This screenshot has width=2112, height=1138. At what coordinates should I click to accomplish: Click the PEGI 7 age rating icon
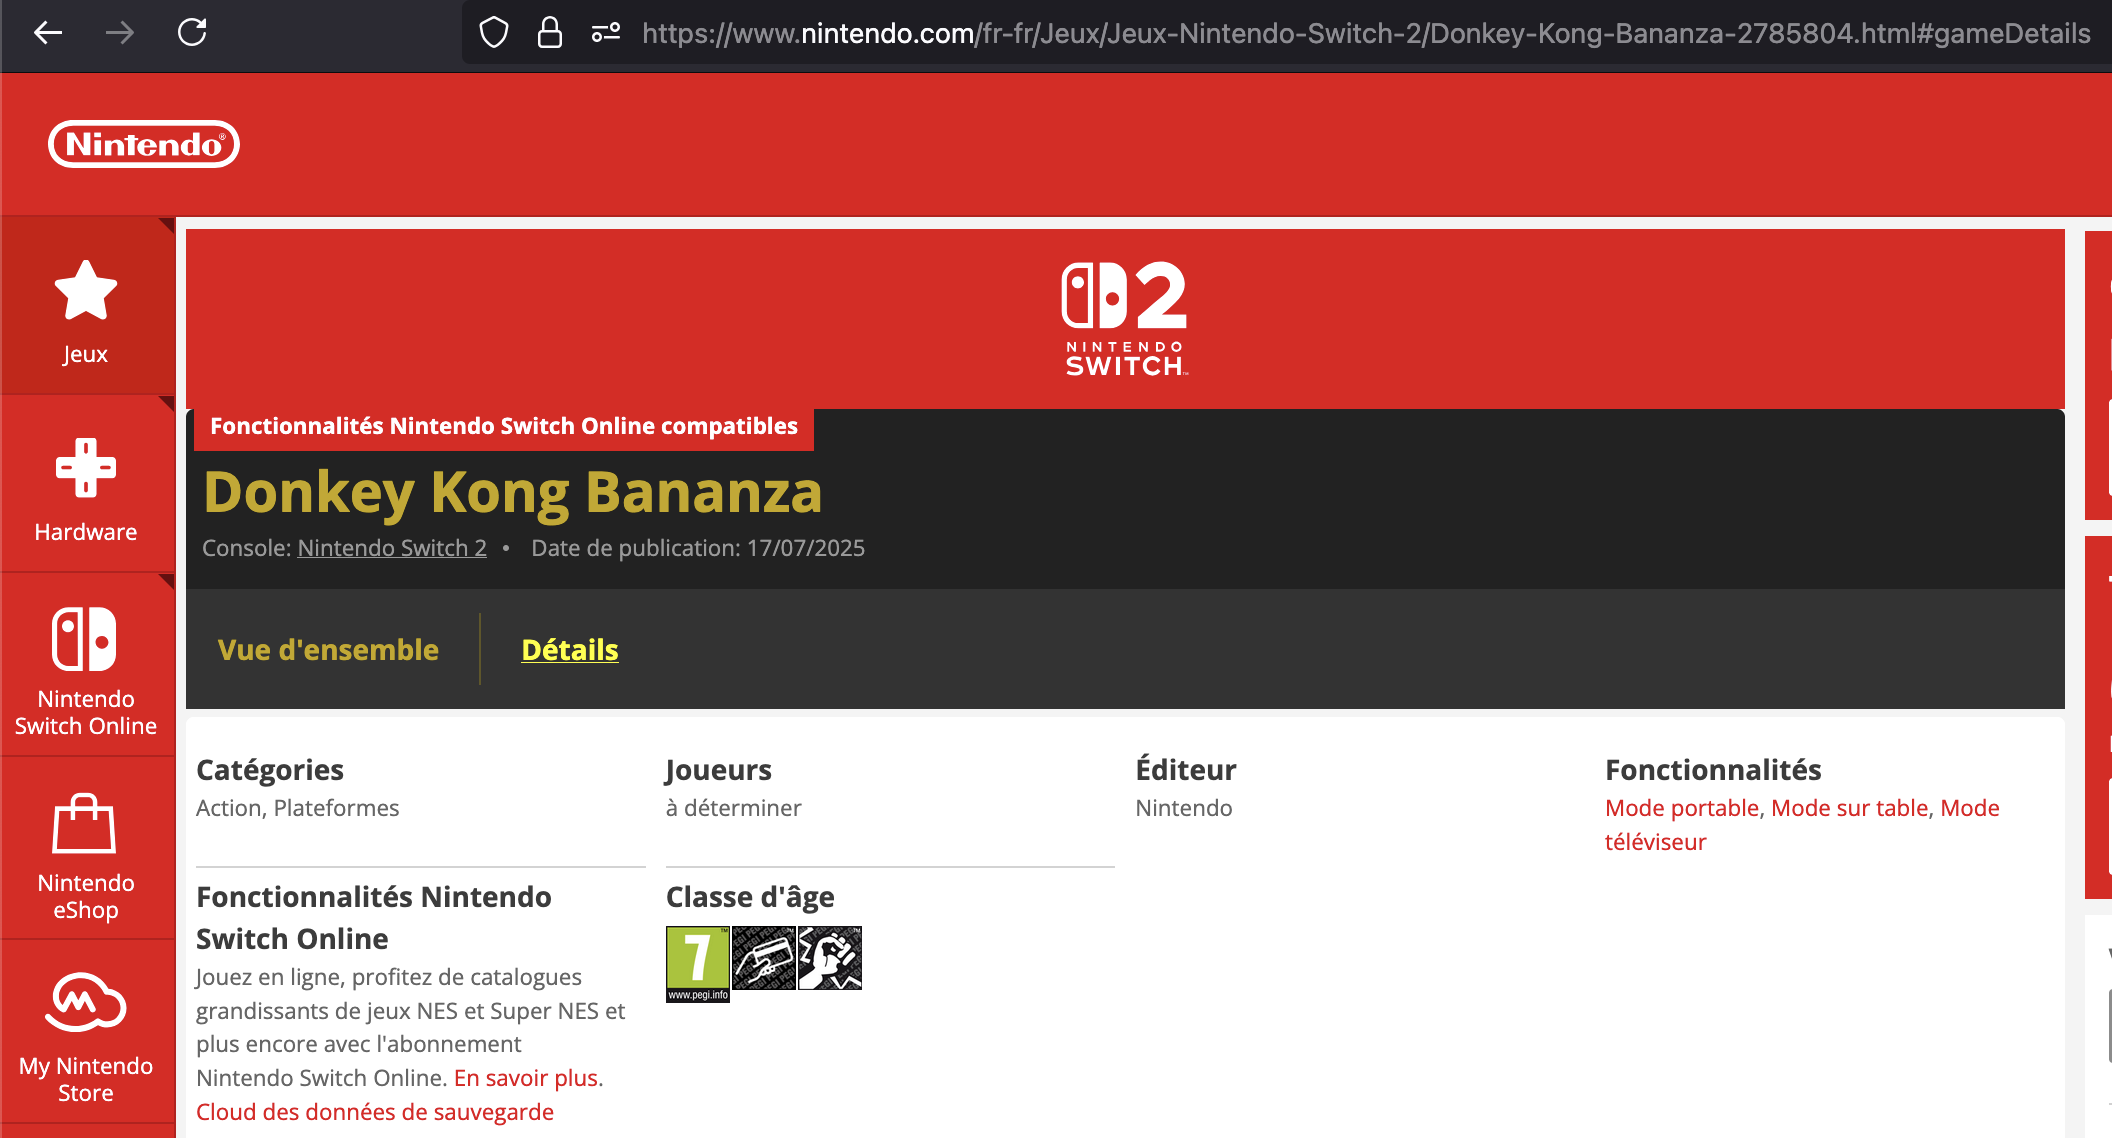click(698, 964)
